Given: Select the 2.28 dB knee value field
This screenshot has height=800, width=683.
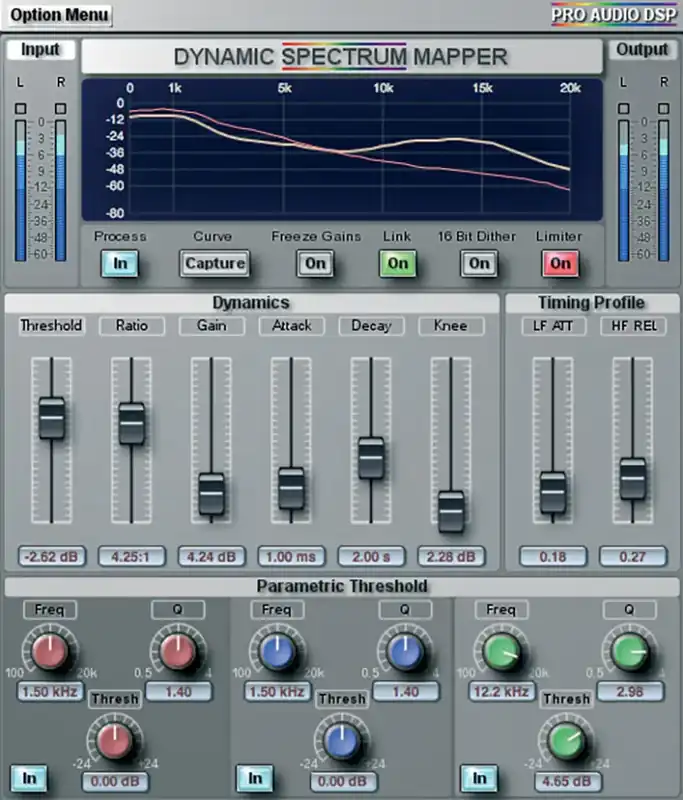Looking at the screenshot, I should tap(451, 556).
